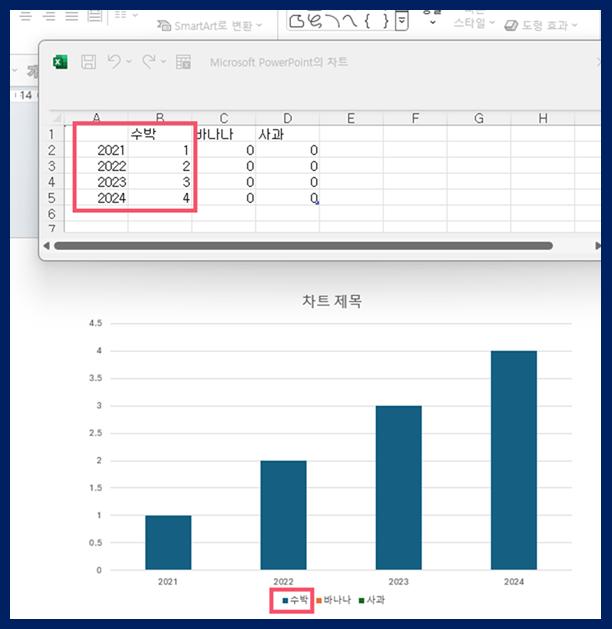Select row 5 header
The height and width of the screenshot is (629, 612).
(52, 198)
